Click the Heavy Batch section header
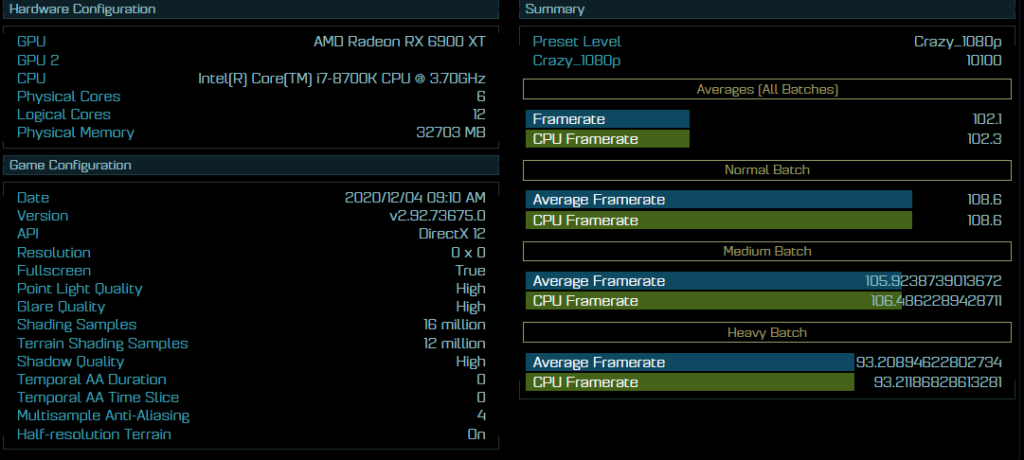1024x460 pixels. click(x=767, y=332)
